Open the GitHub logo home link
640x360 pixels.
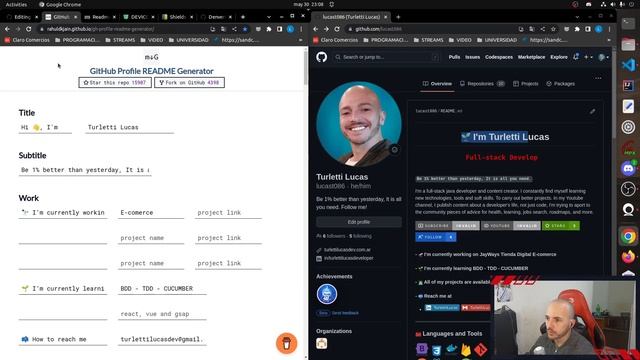pyautogui.click(x=322, y=57)
